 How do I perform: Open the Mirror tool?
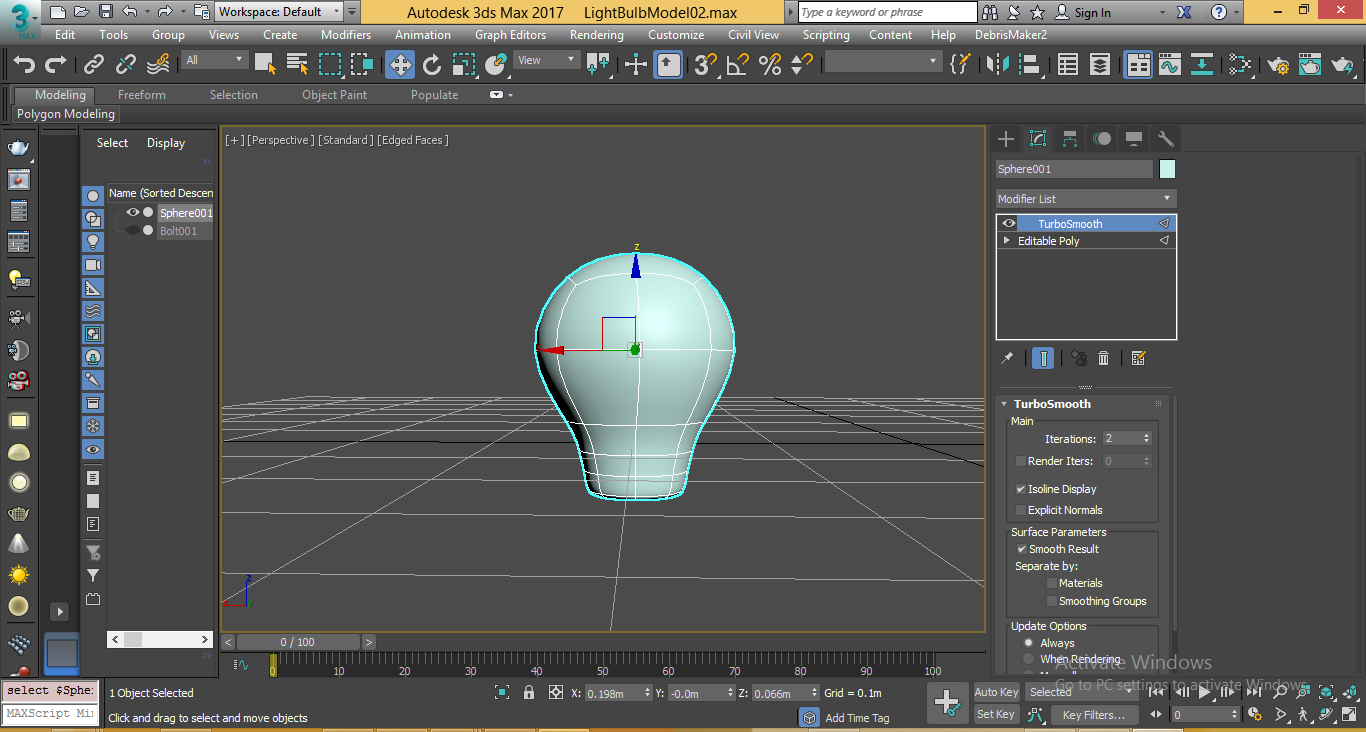(x=997, y=64)
